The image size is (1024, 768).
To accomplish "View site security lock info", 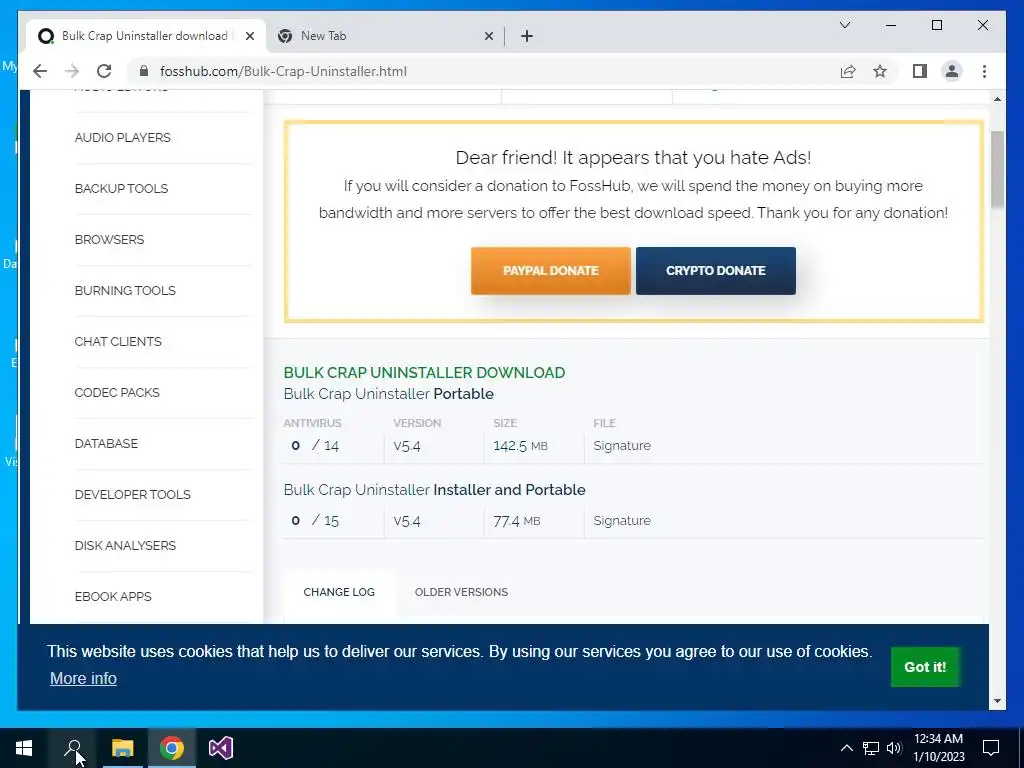I will point(144,71).
